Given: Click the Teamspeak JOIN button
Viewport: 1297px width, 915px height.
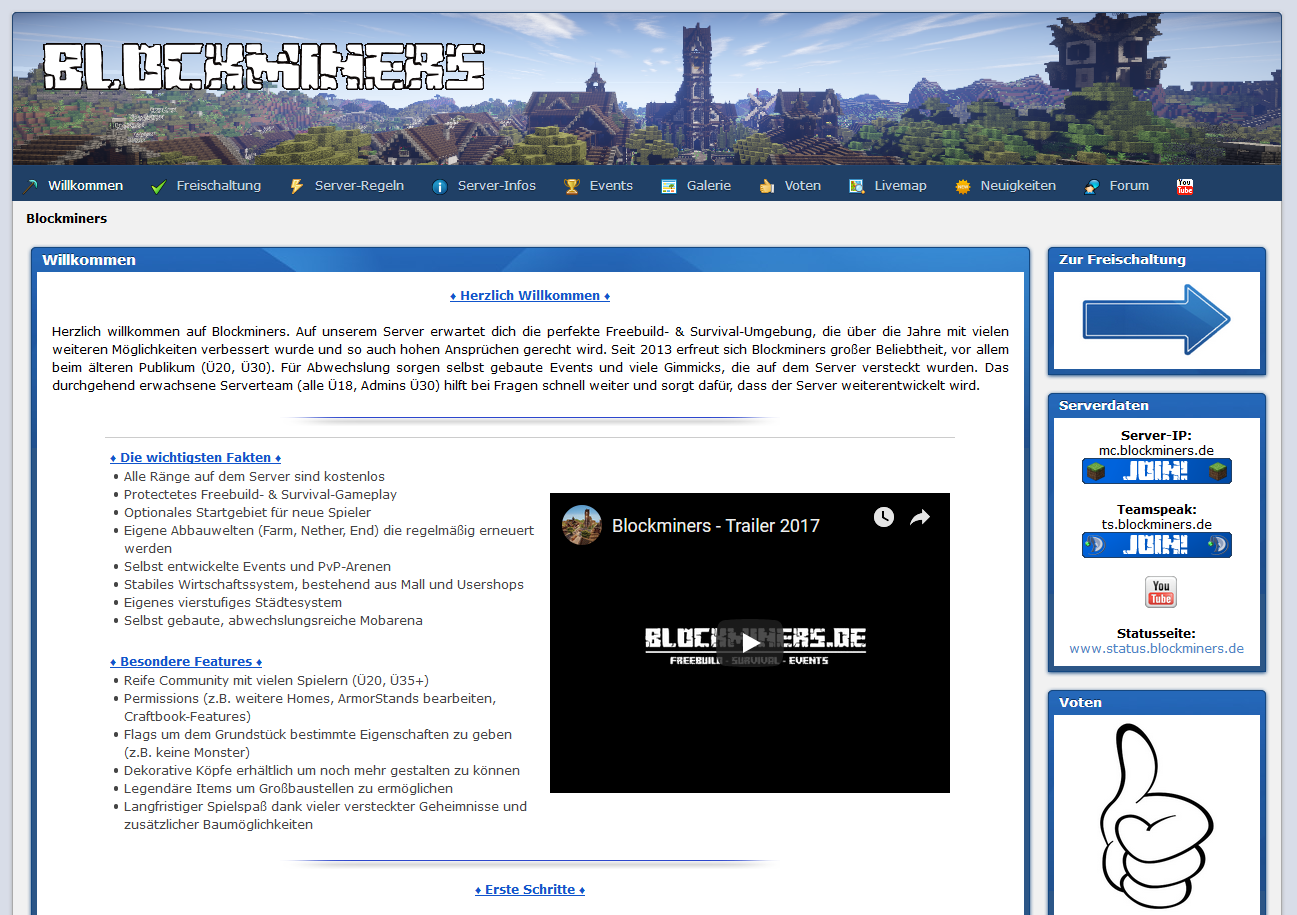Looking at the screenshot, I should point(1157,545).
